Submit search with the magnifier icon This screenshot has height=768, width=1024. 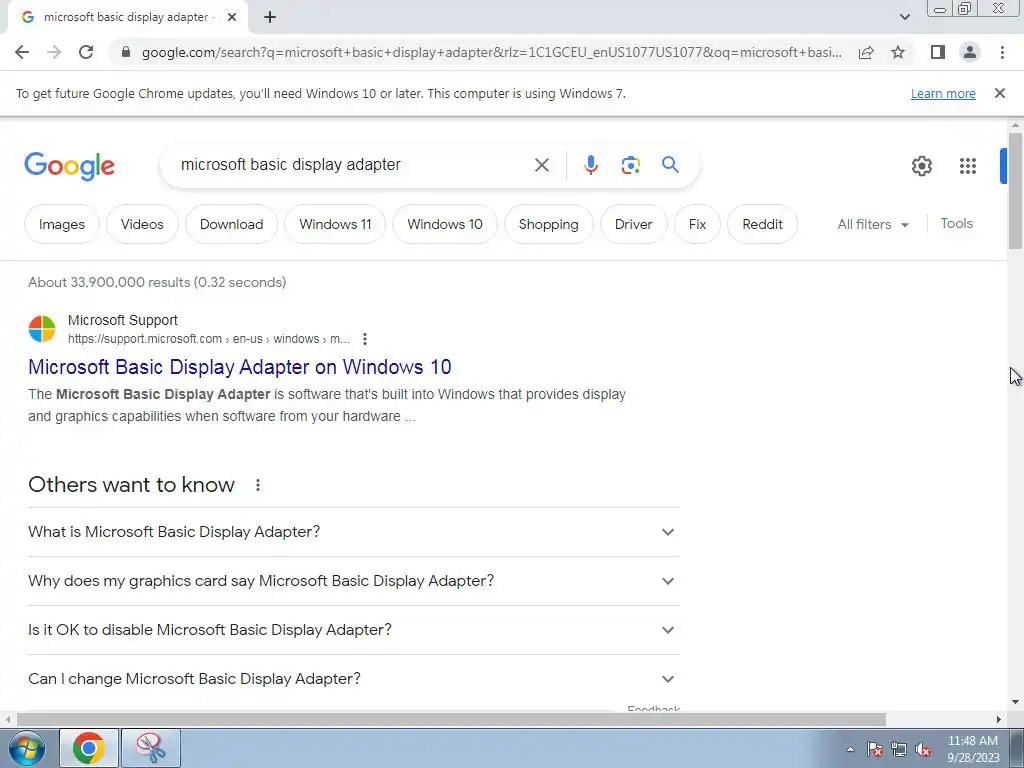point(670,165)
